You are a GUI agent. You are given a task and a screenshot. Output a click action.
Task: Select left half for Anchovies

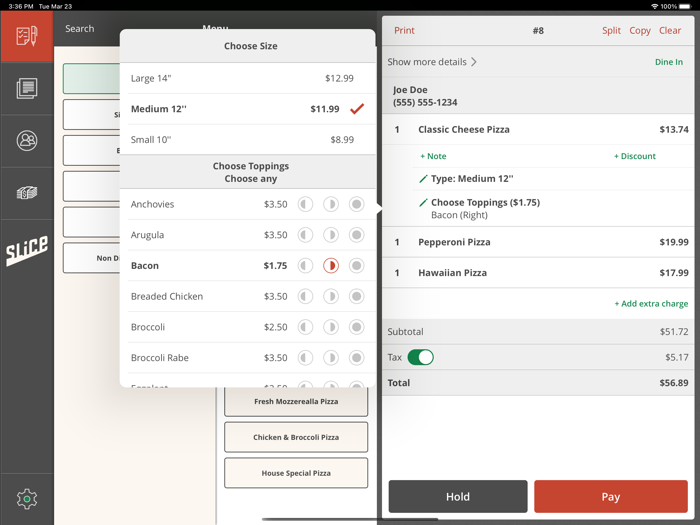pos(305,204)
